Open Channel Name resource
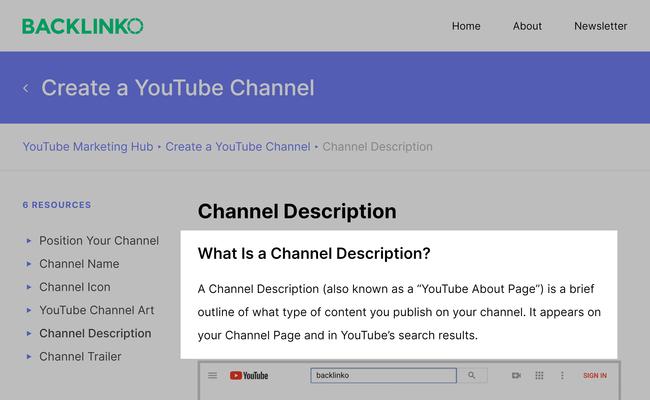 (79, 264)
